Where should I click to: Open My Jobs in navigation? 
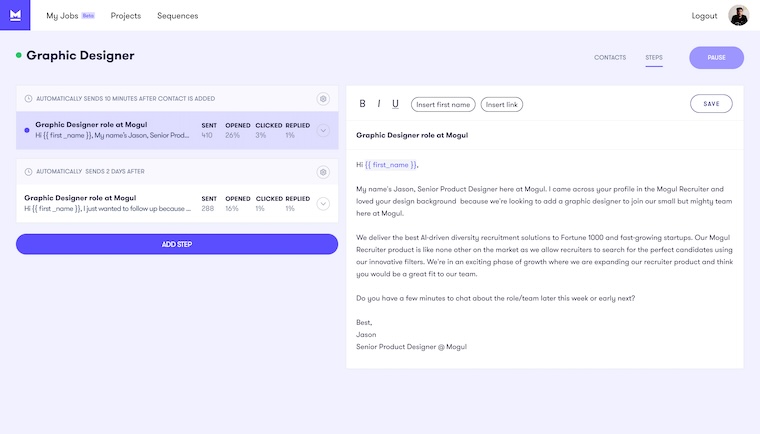(x=62, y=16)
